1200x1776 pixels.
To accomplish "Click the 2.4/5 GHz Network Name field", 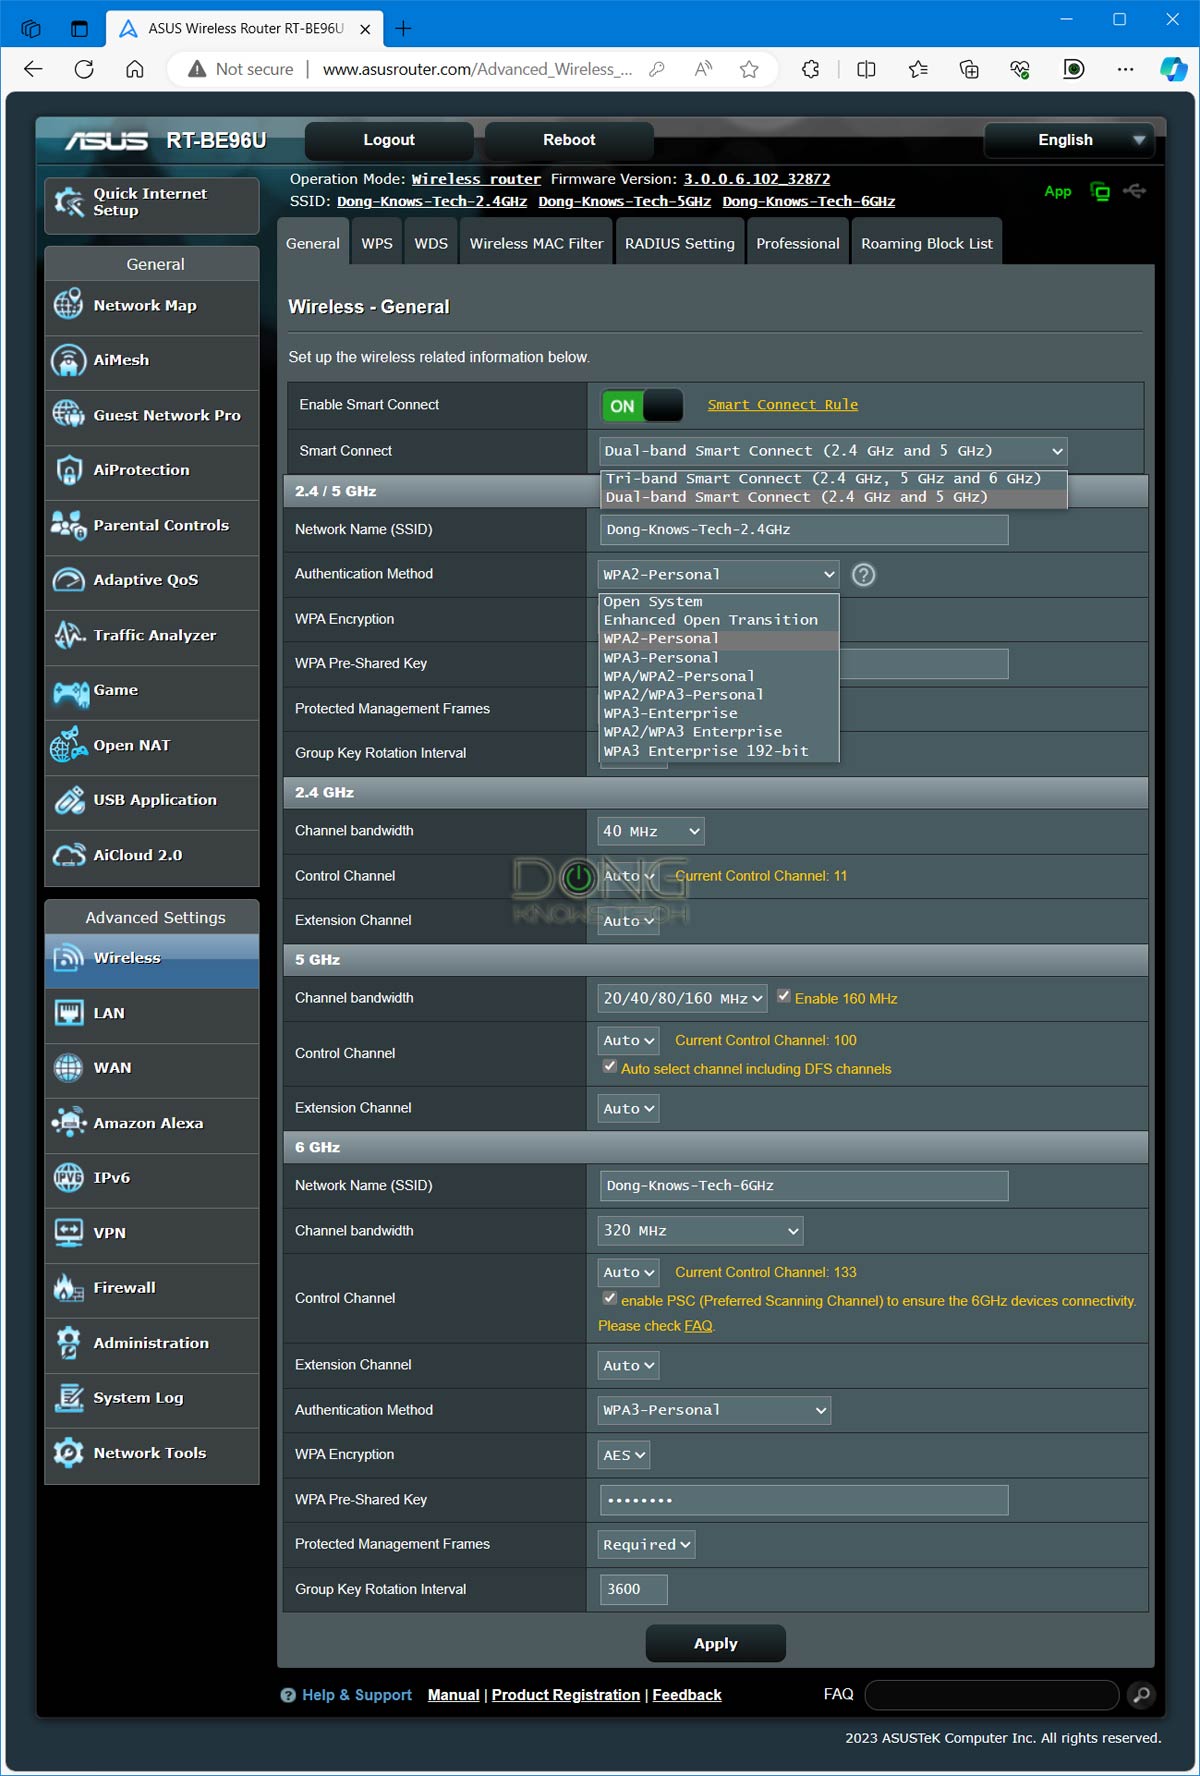I will (804, 530).
